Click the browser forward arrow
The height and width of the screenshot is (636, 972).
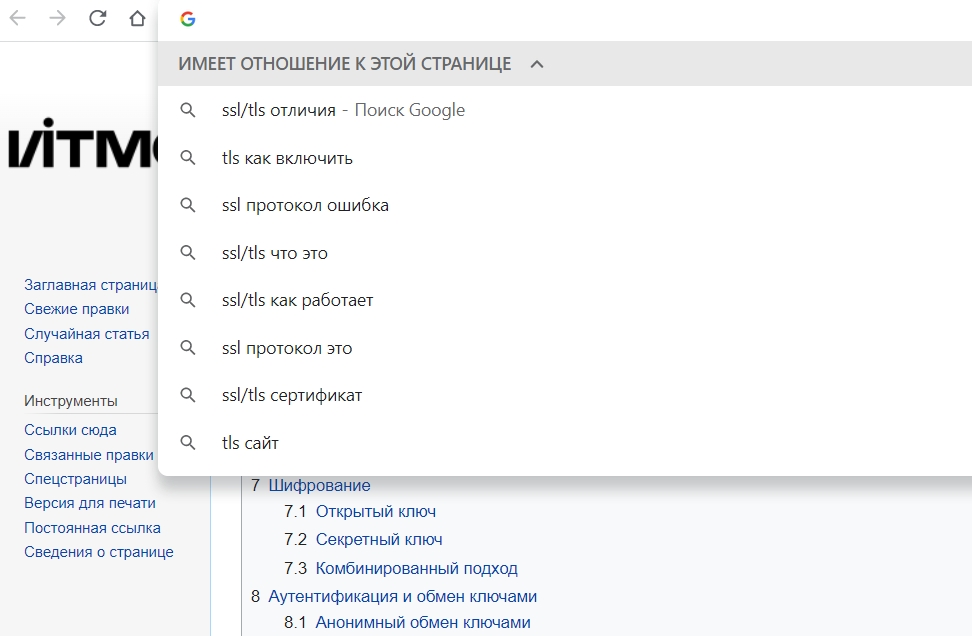point(57,19)
